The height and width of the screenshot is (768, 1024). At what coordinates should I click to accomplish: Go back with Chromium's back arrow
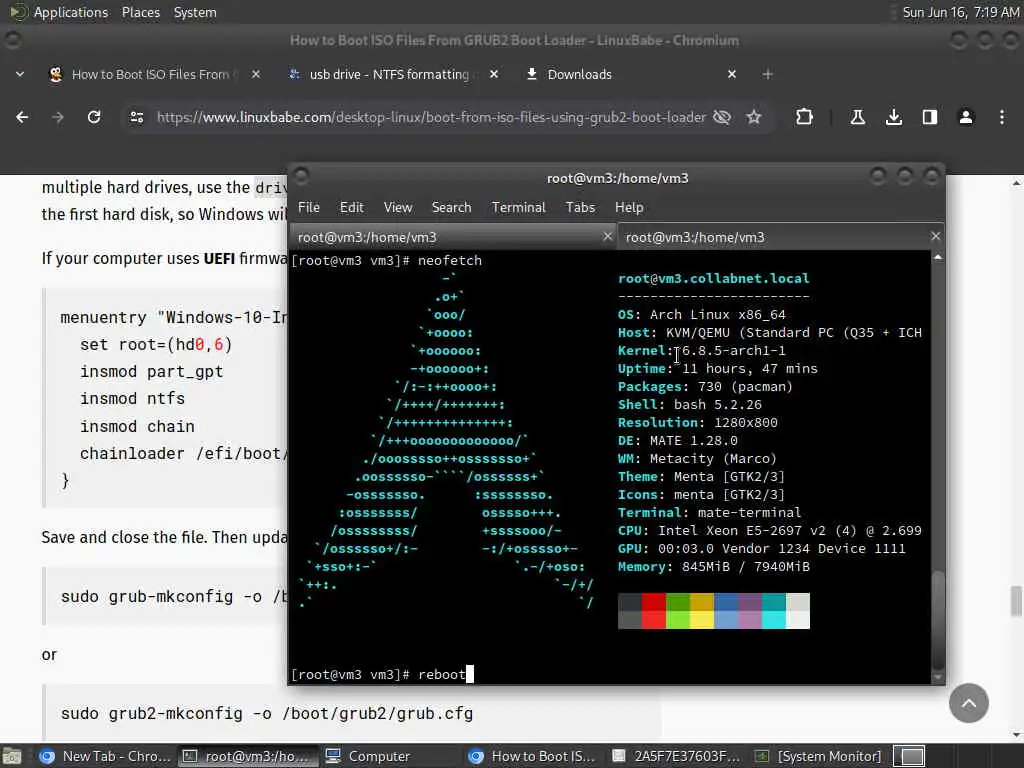22,117
